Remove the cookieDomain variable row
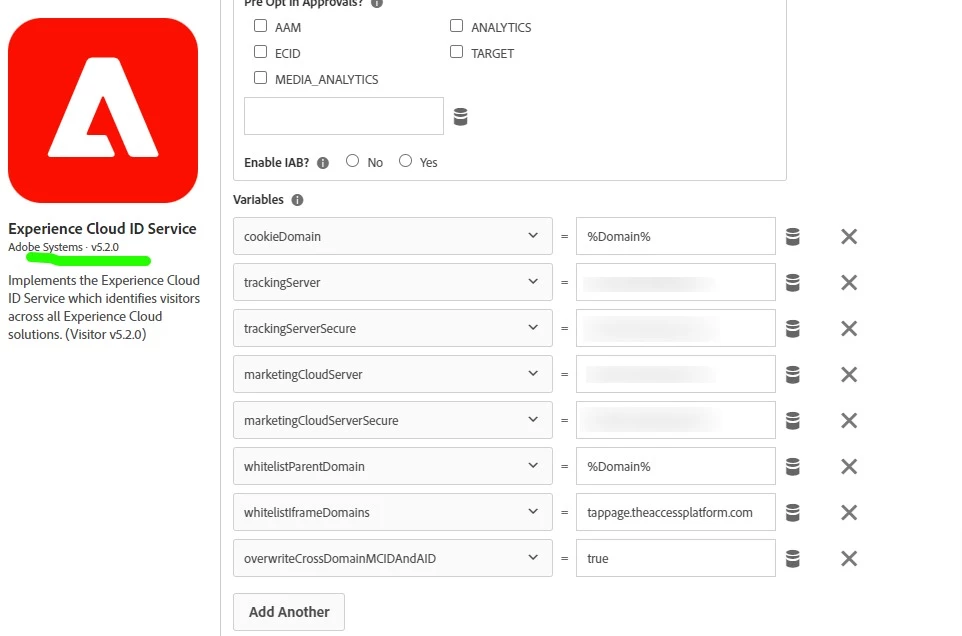 pyautogui.click(x=849, y=237)
